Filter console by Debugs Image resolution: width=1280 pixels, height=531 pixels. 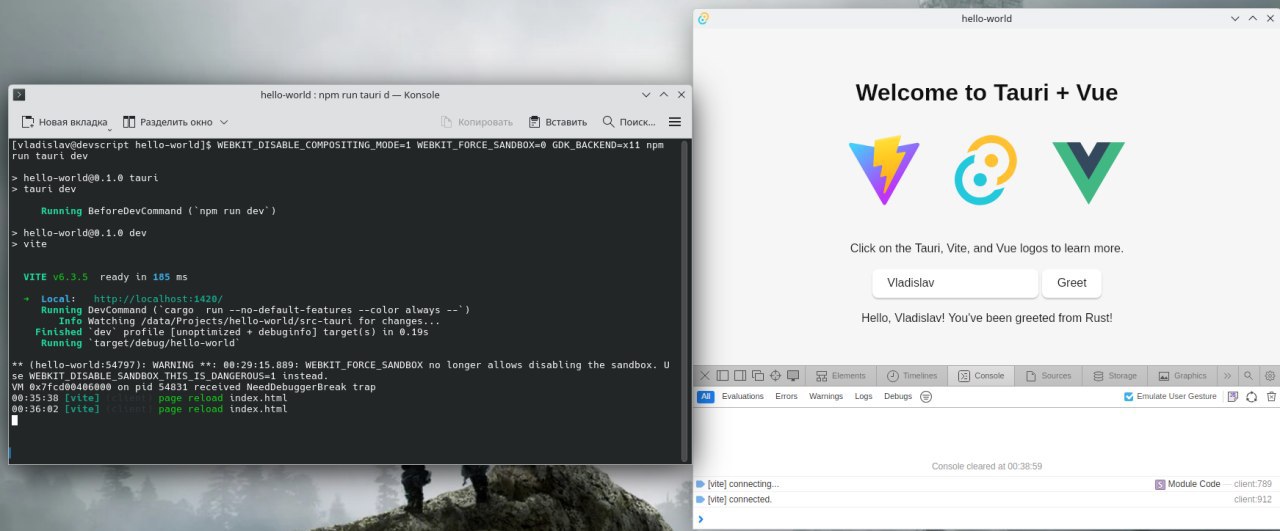click(x=898, y=396)
